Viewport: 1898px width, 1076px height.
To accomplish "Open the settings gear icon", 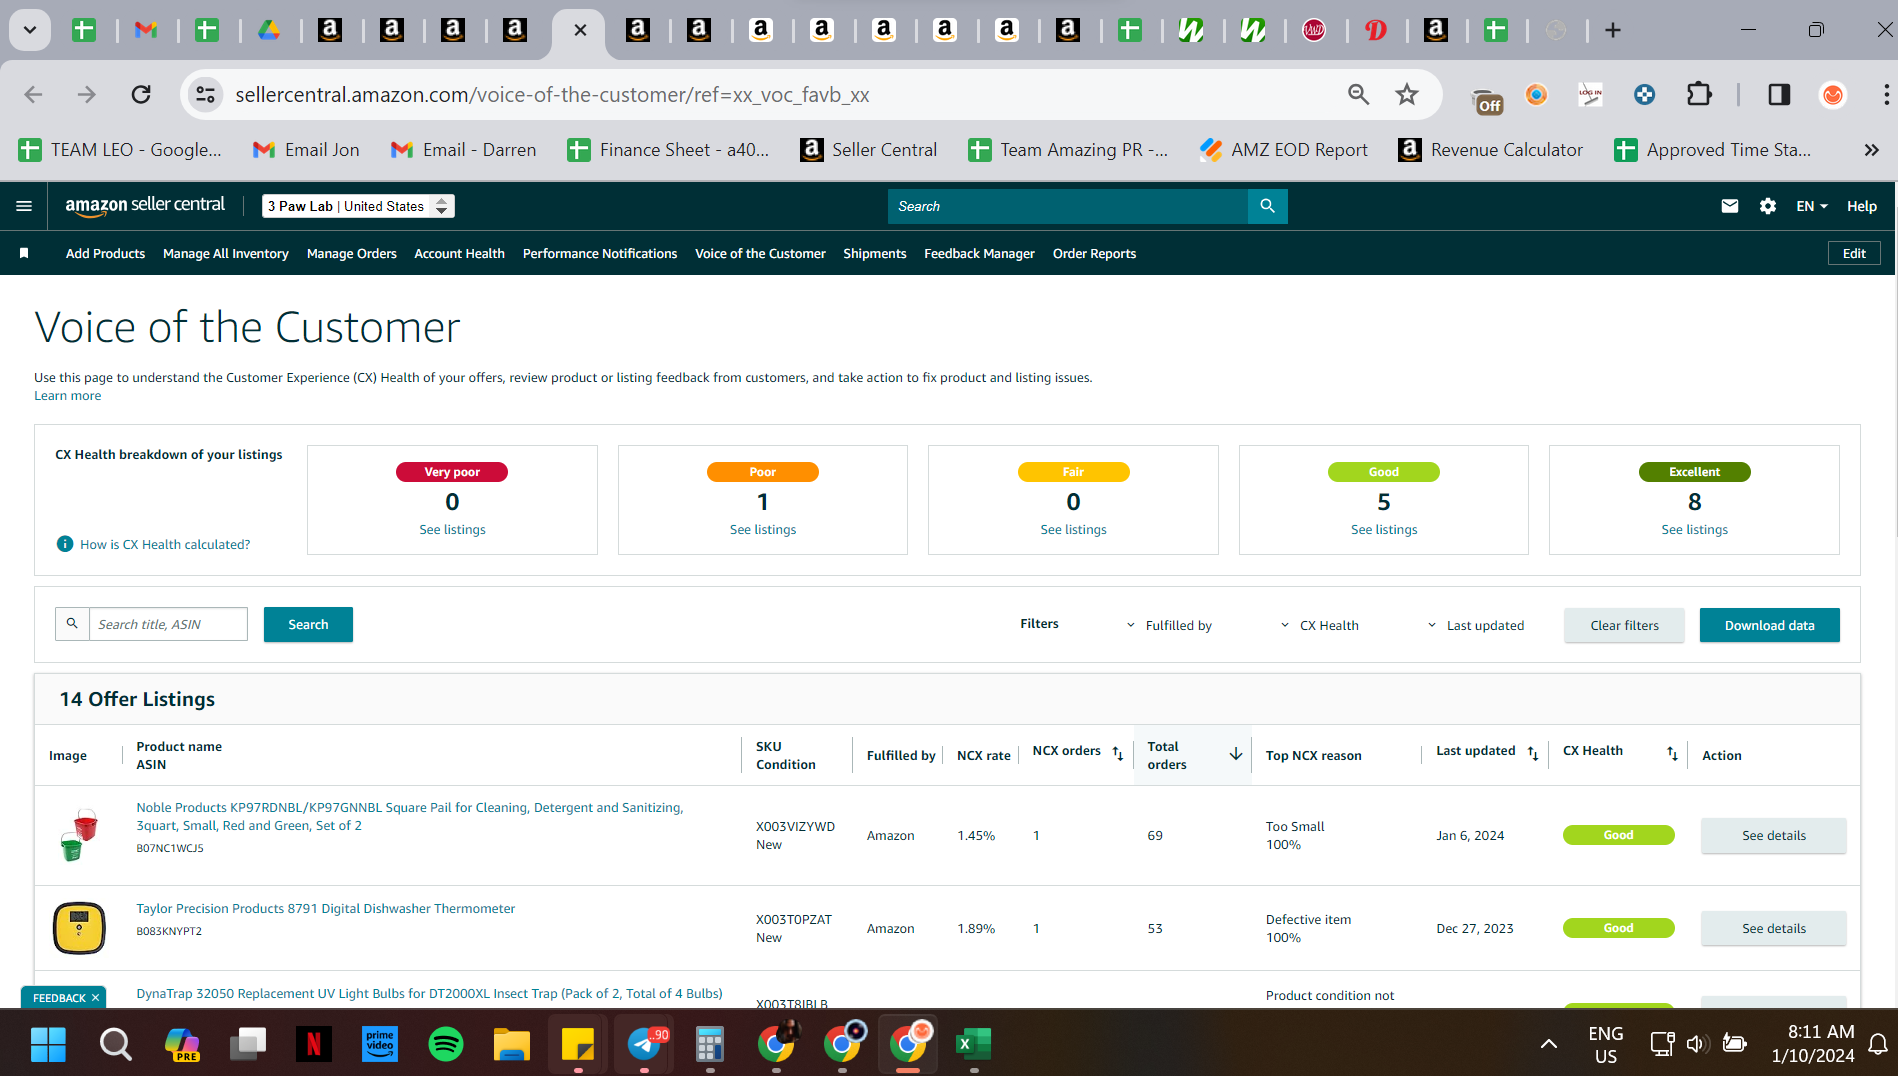I will 1768,206.
